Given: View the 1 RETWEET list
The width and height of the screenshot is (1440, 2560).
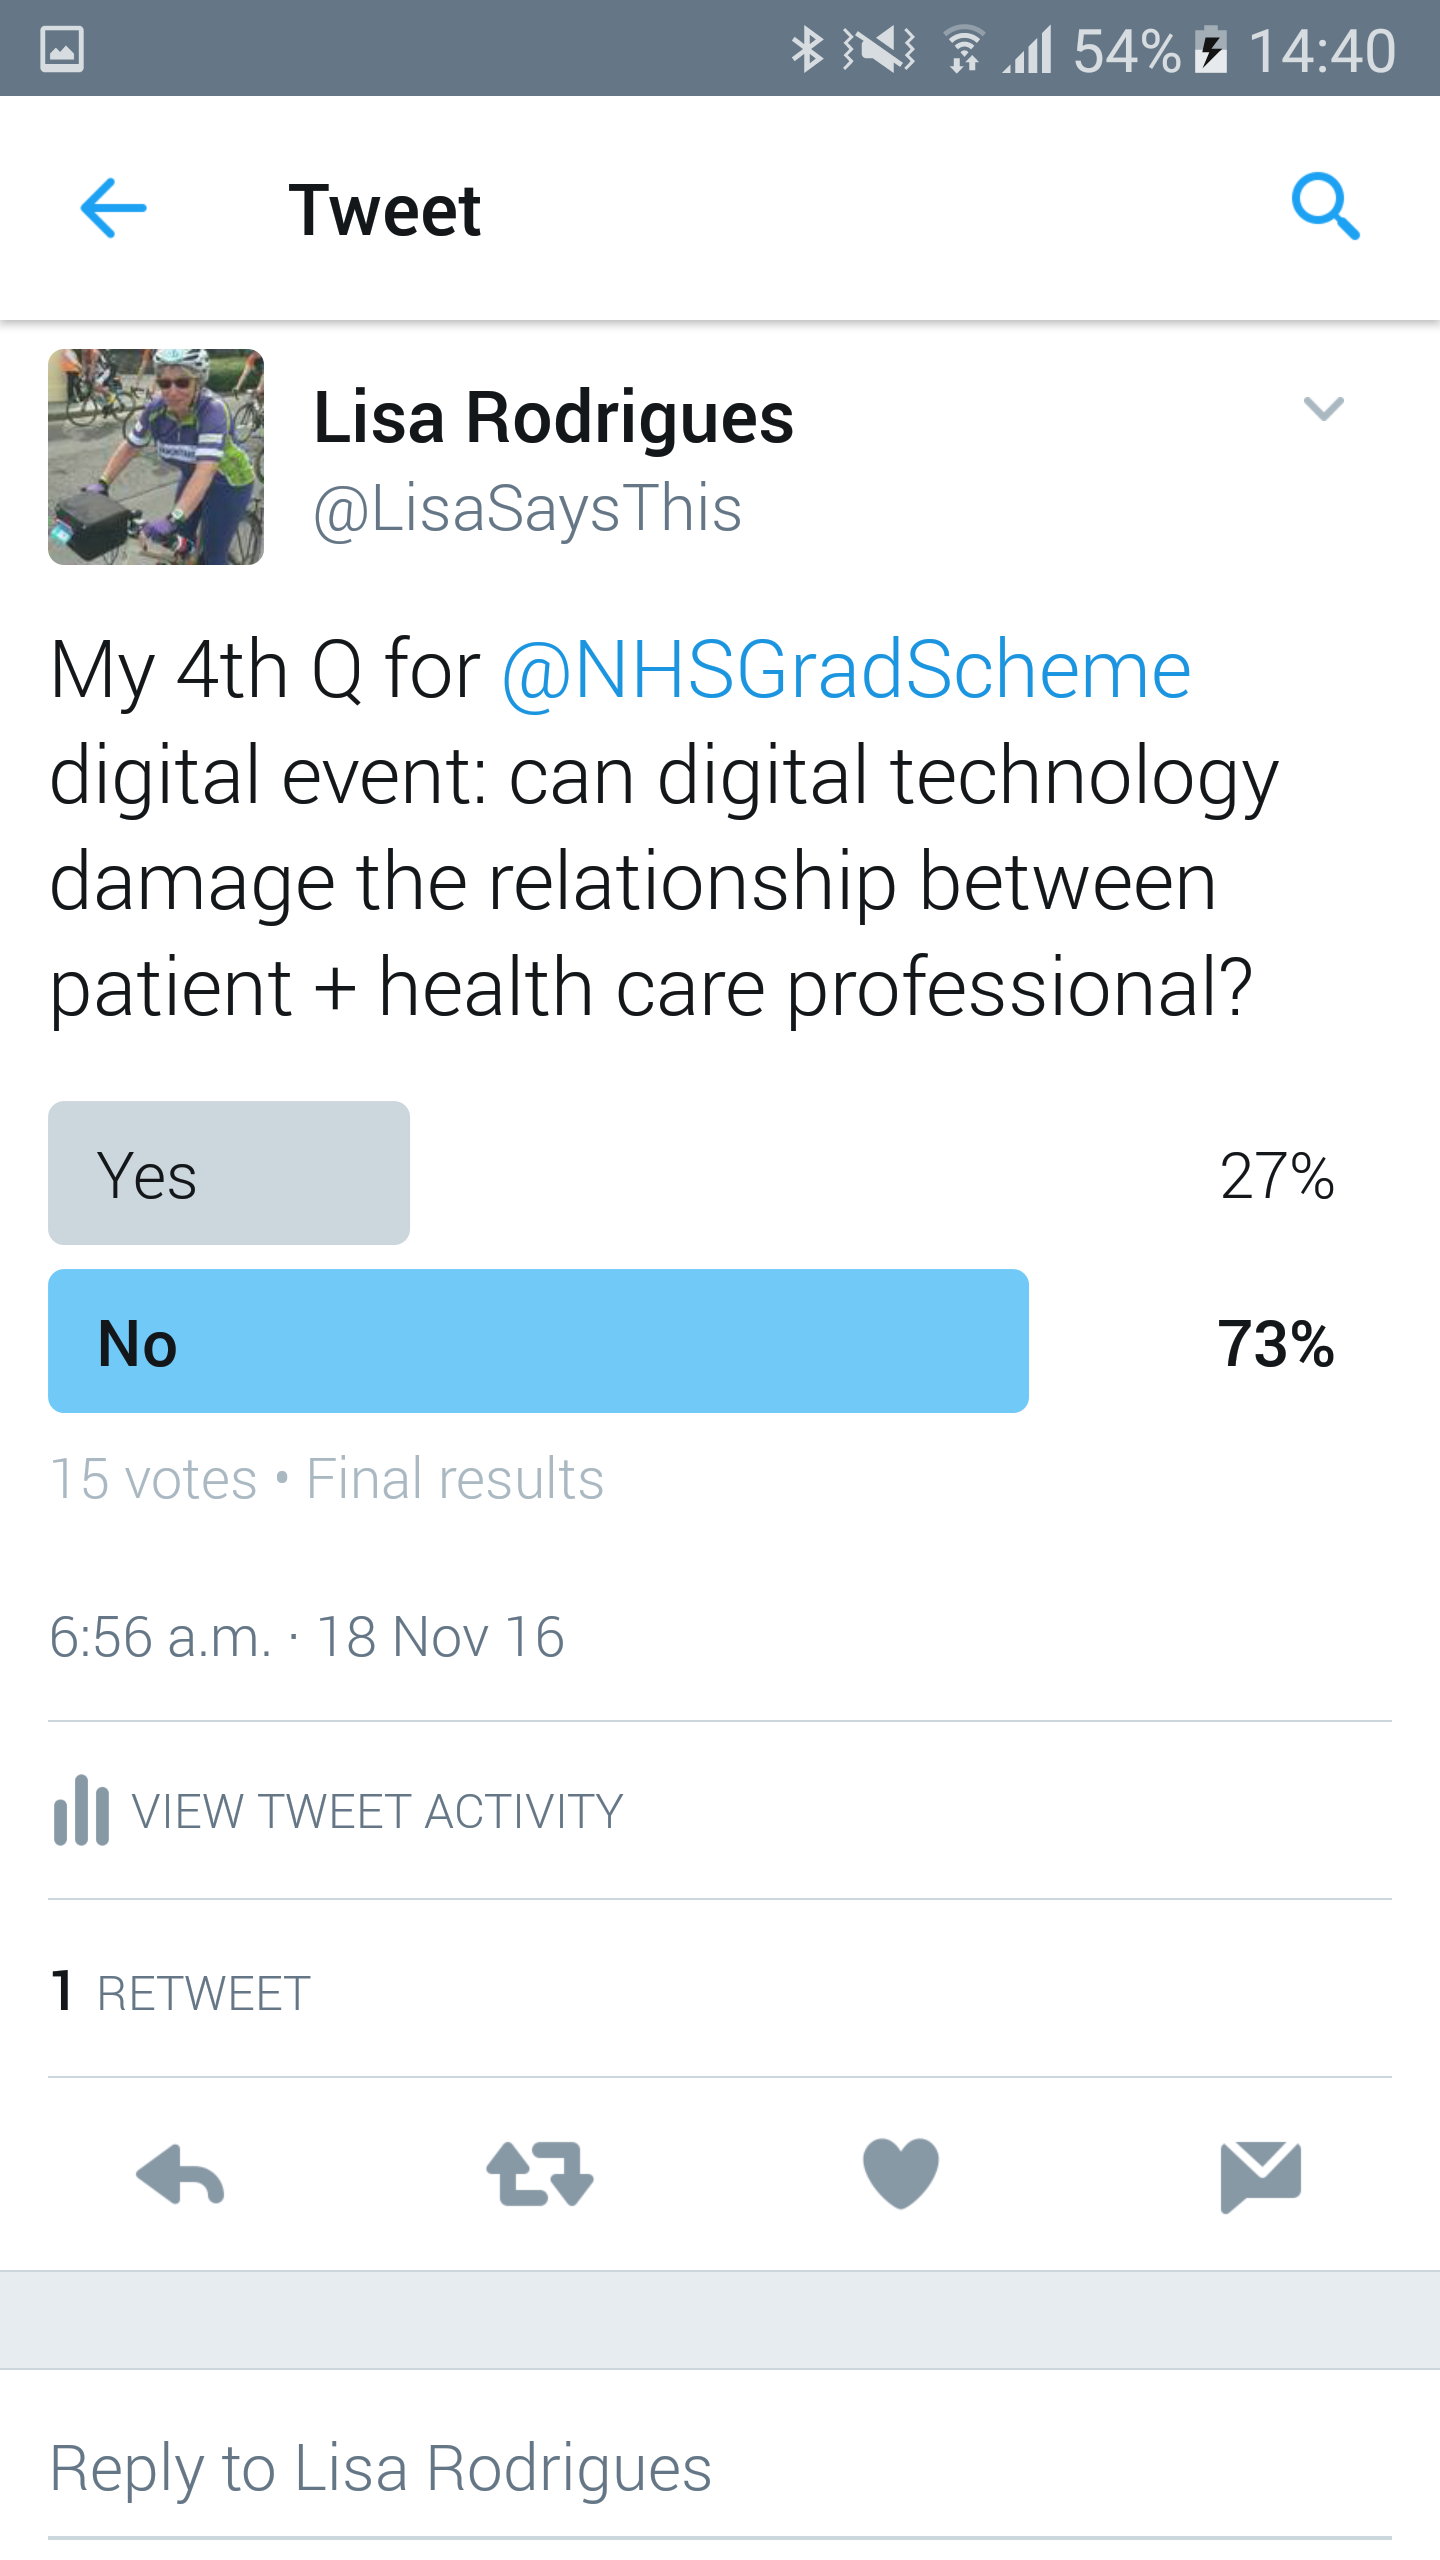Looking at the screenshot, I should tap(181, 1992).
